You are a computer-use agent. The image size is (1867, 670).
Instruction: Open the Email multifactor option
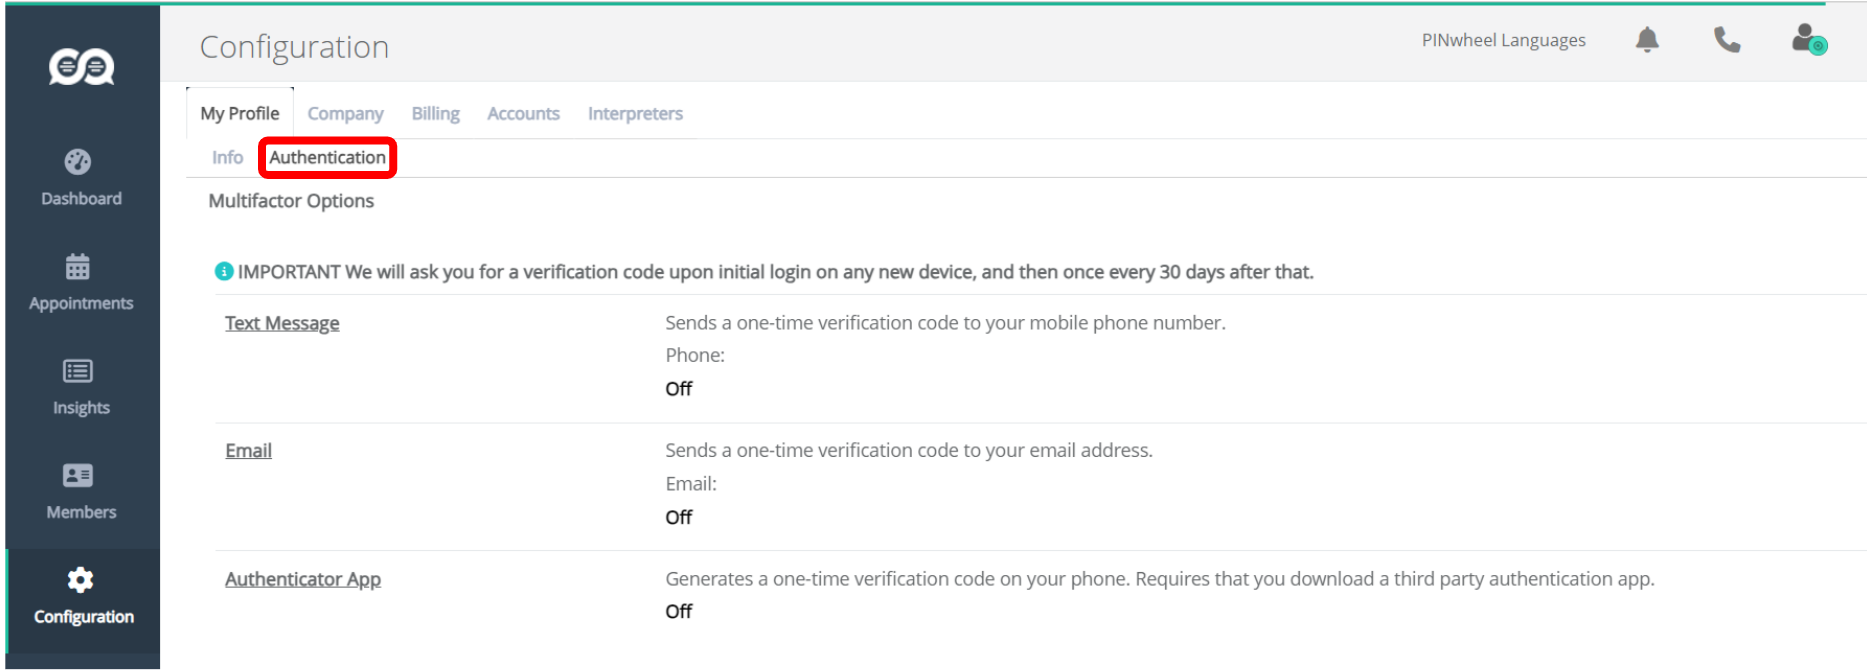[248, 451]
